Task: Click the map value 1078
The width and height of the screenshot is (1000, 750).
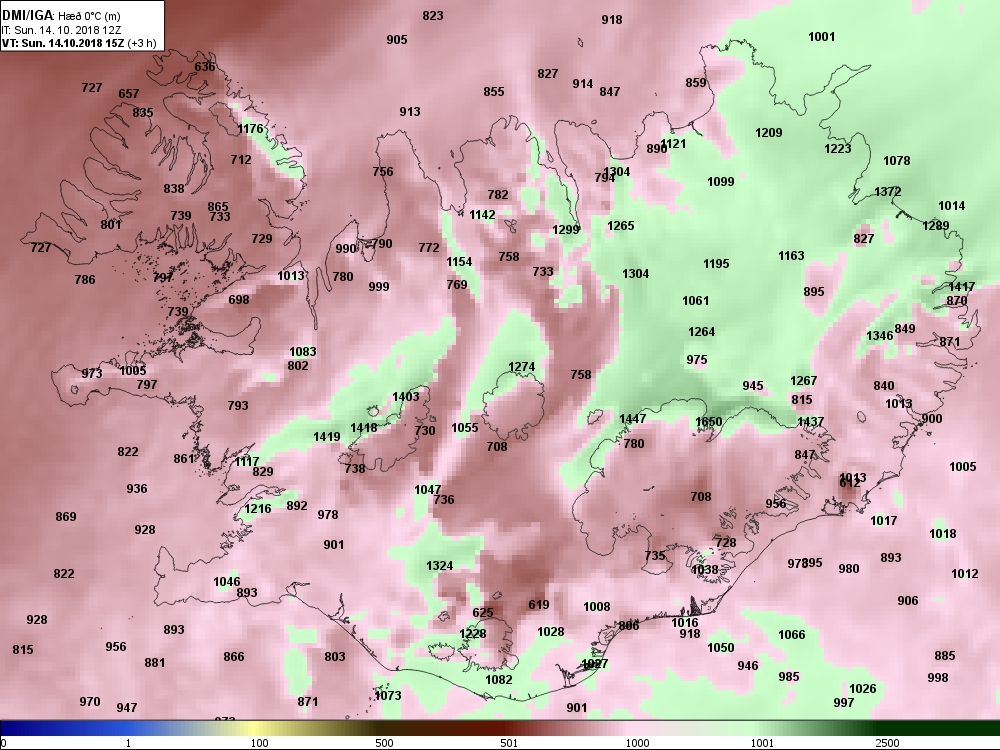Action: (897, 161)
